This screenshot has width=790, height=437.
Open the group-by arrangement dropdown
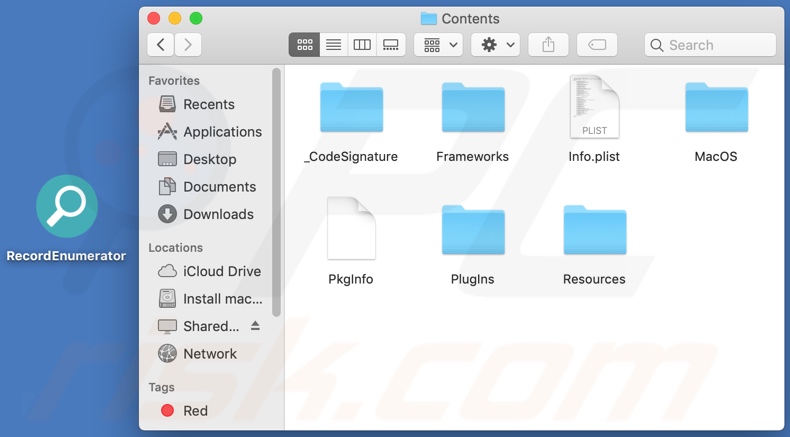(x=438, y=45)
